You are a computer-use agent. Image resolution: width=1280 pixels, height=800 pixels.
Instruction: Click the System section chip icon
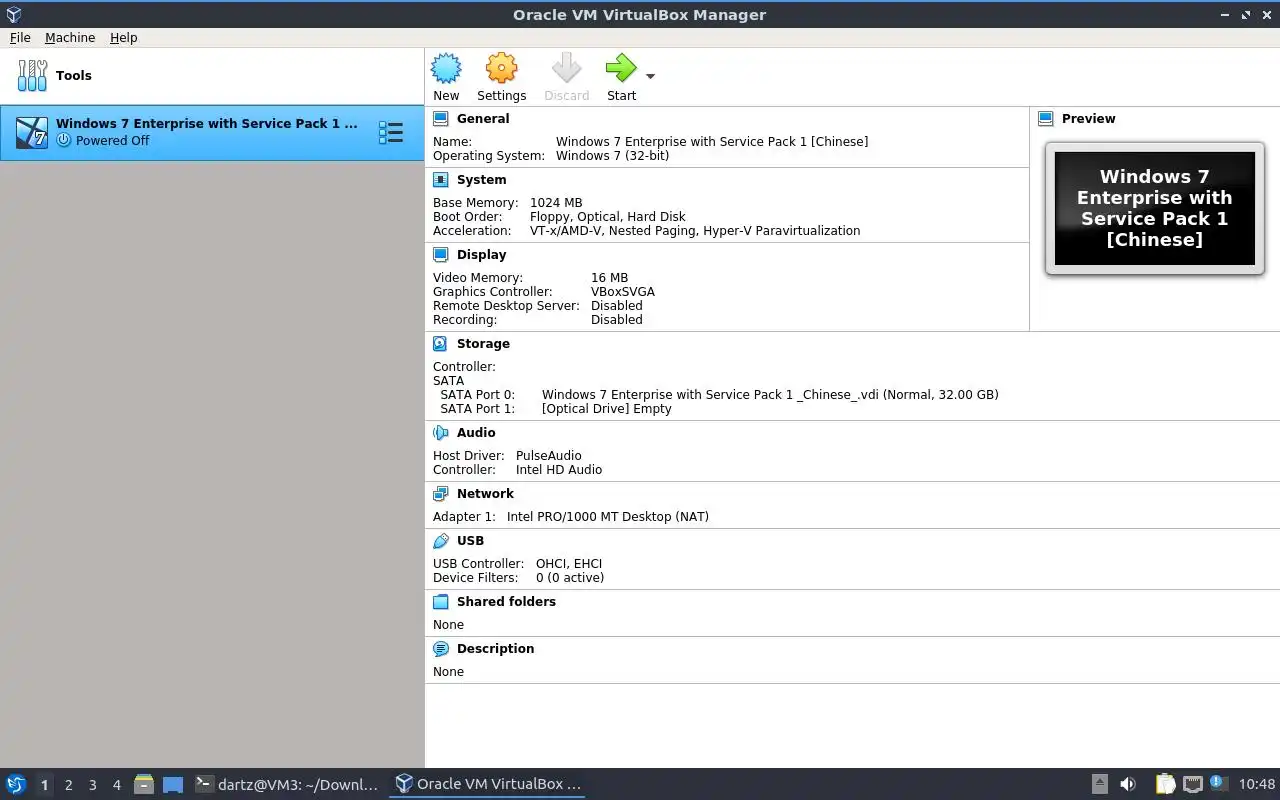coord(441,180)
